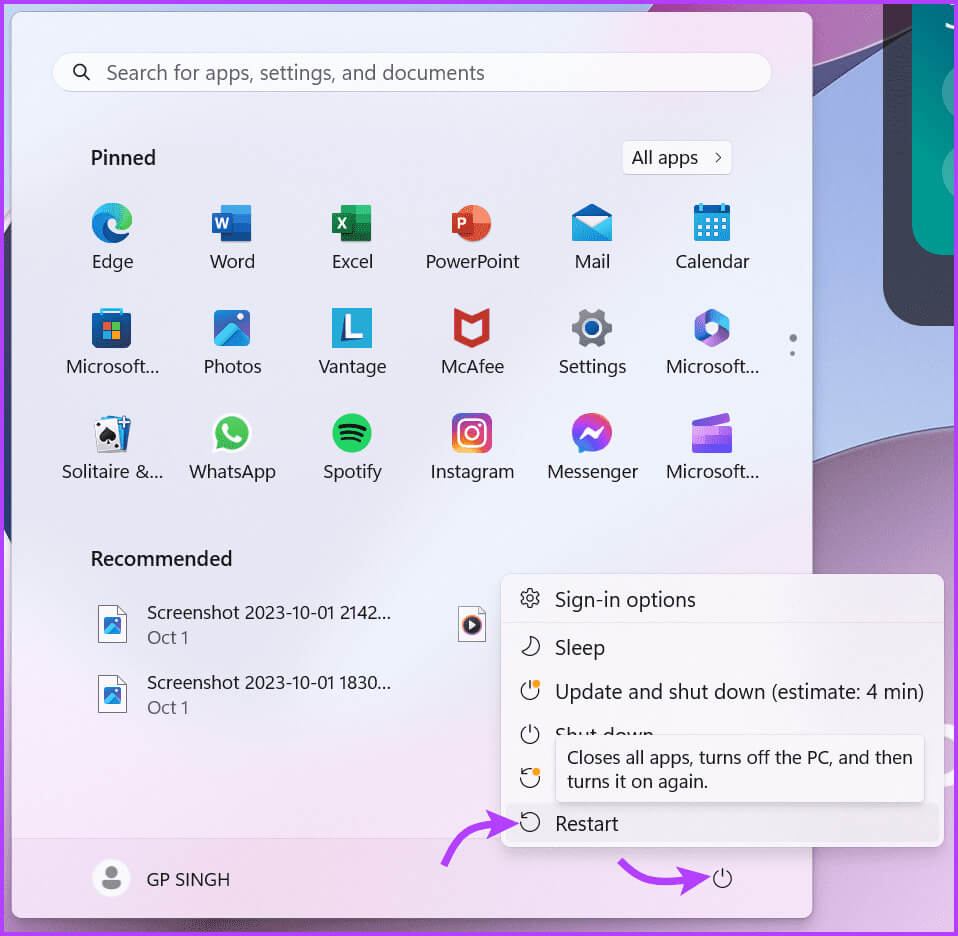
Task: Launch Messenger
Action: (x=592, y=446)
